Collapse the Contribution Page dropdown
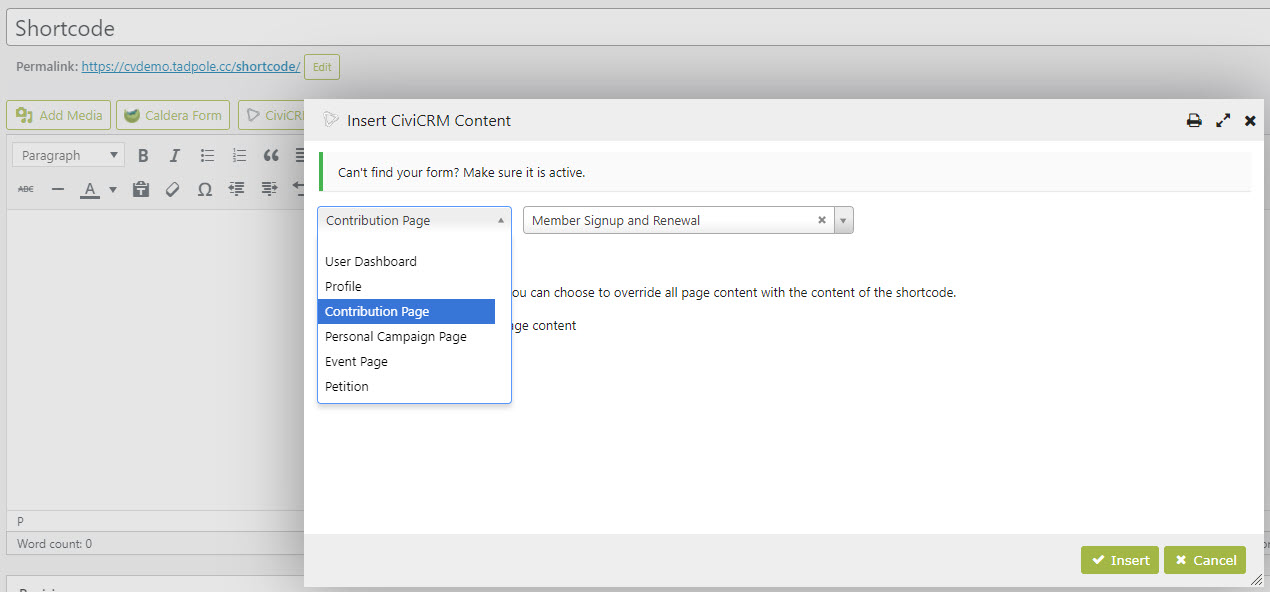This screenshot has width=1270, height=592. [414, 220]
